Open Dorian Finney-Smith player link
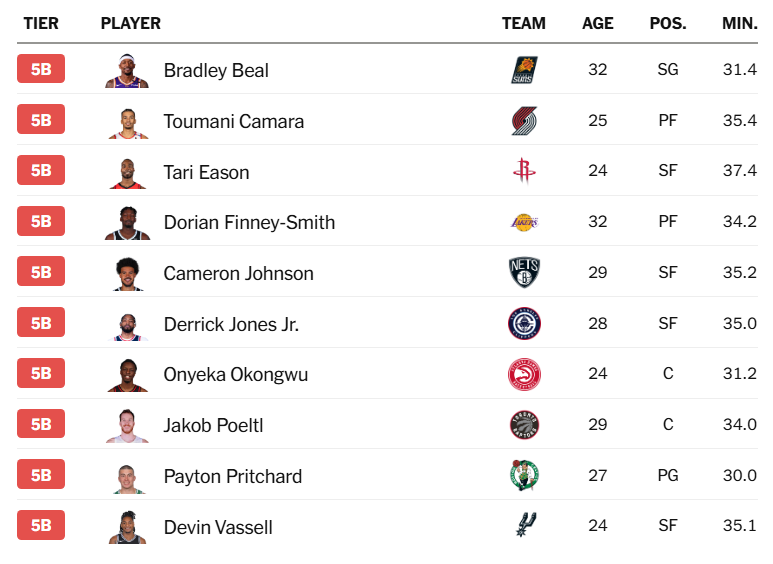This screenshot has height=564, width=773. (x=249, y=222)
